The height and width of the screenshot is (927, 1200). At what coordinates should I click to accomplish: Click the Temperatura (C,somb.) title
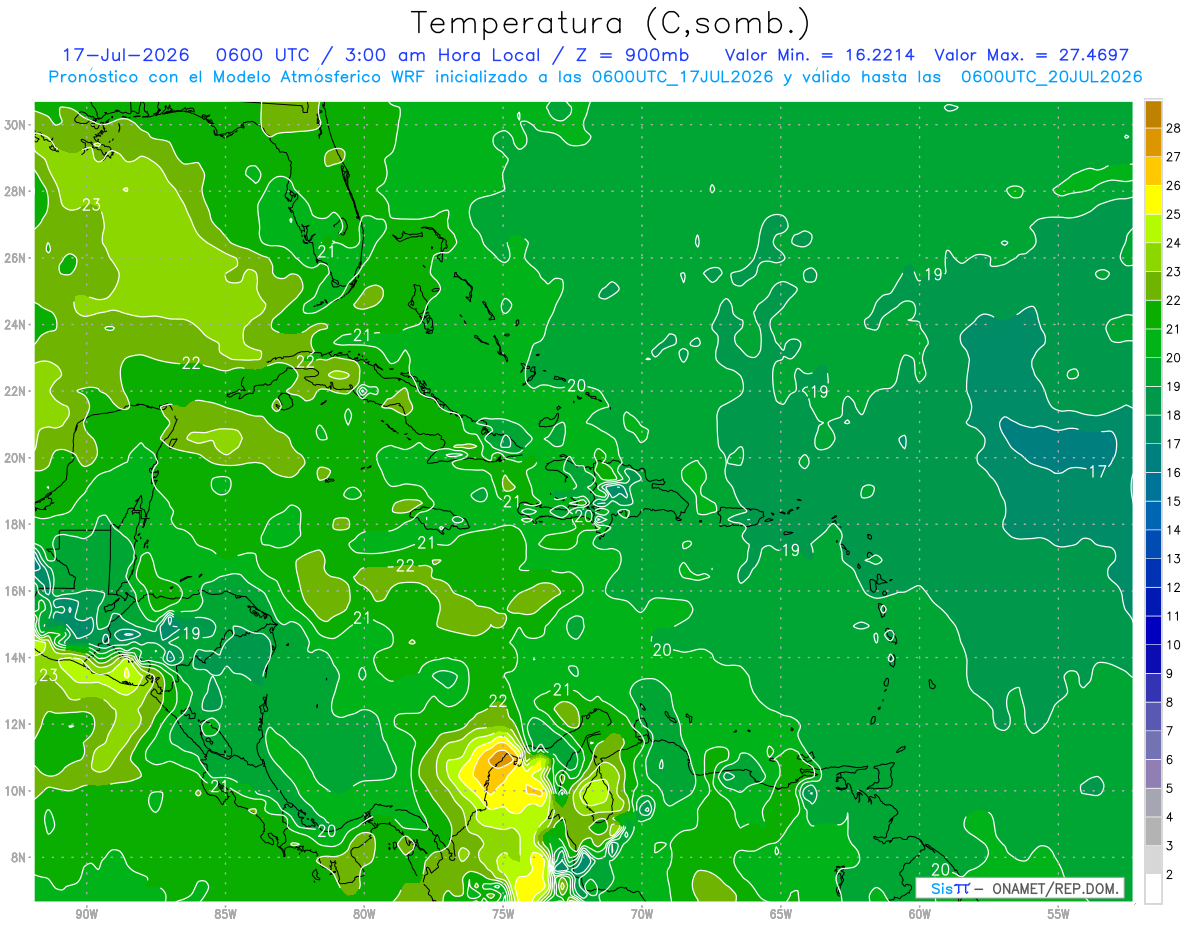coord(611,22)
